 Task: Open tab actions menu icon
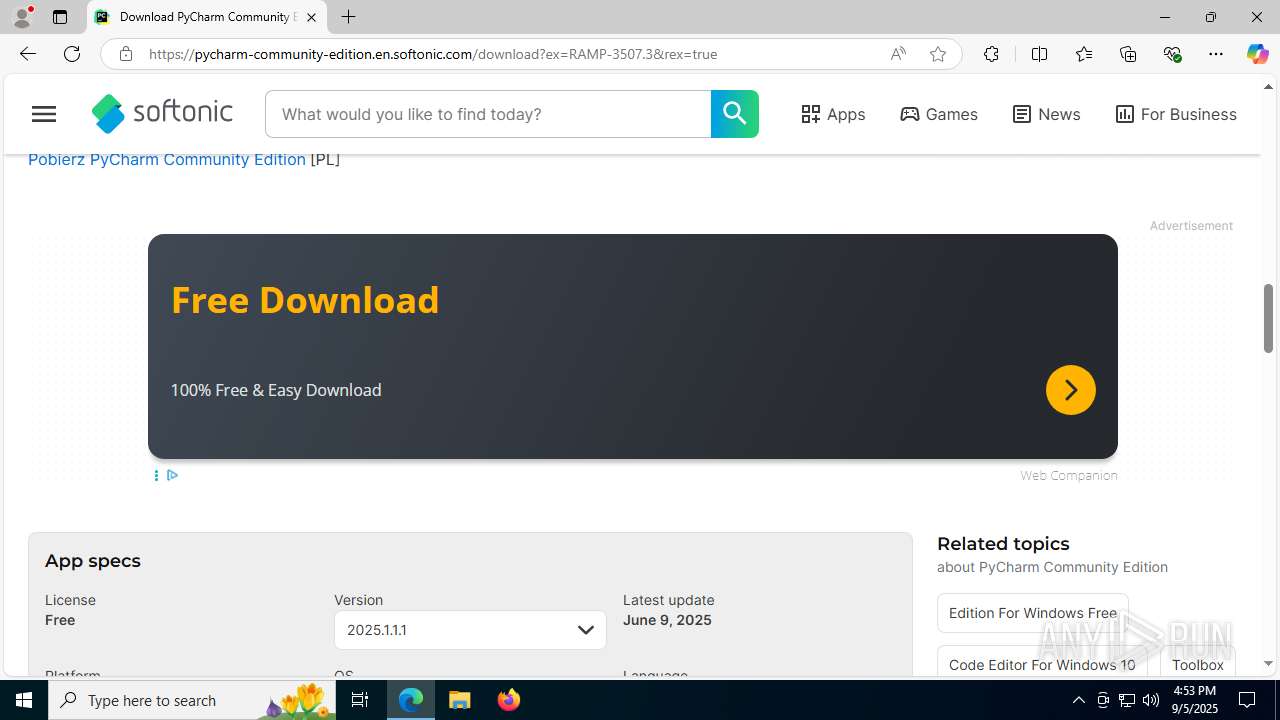[x=60, y=17]
